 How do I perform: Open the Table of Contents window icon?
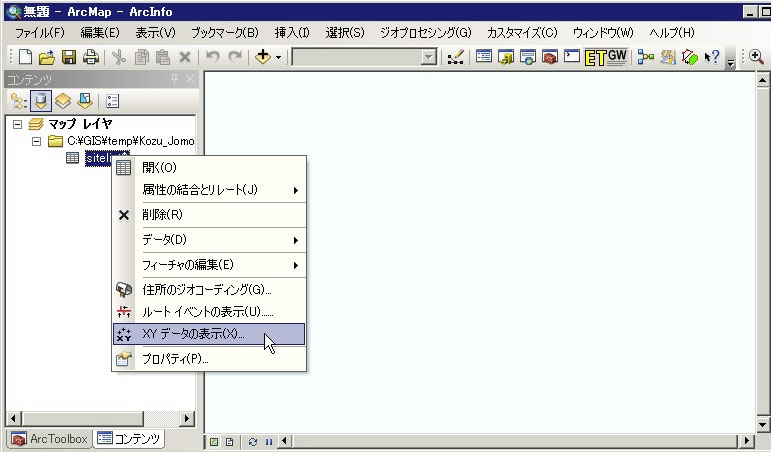[484, 57]
